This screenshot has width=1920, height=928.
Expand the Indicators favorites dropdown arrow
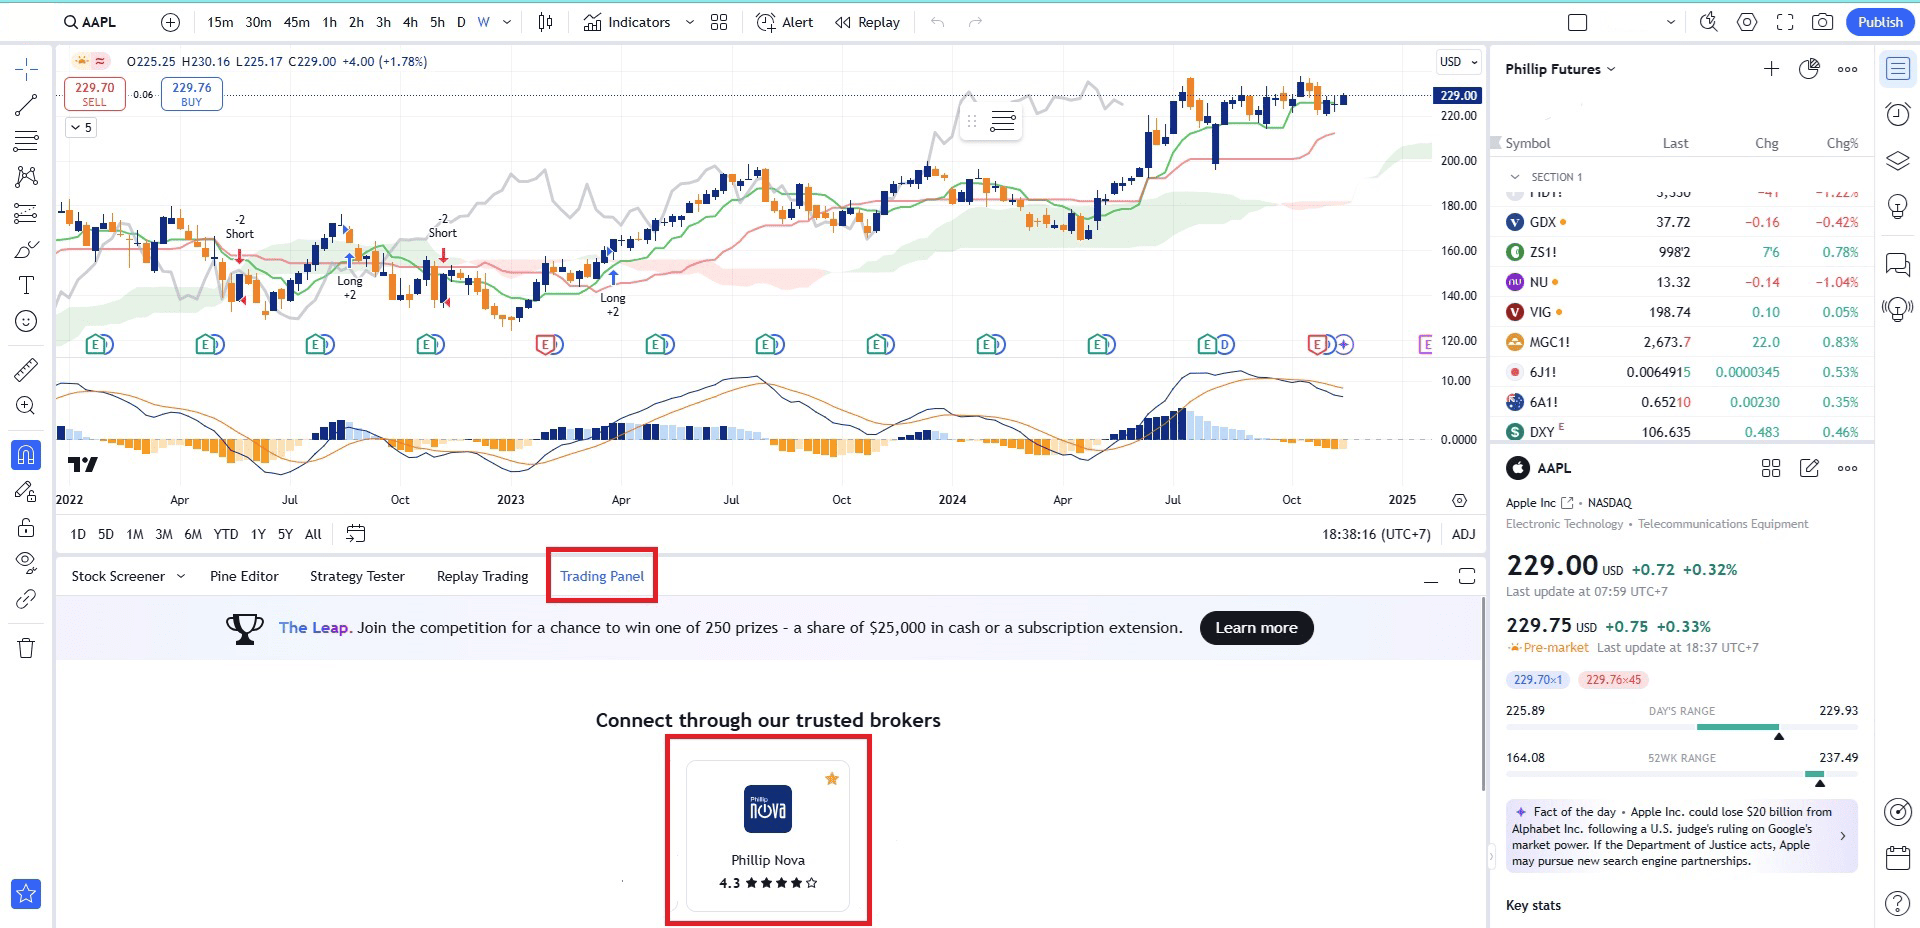click(x=689, y=22)
